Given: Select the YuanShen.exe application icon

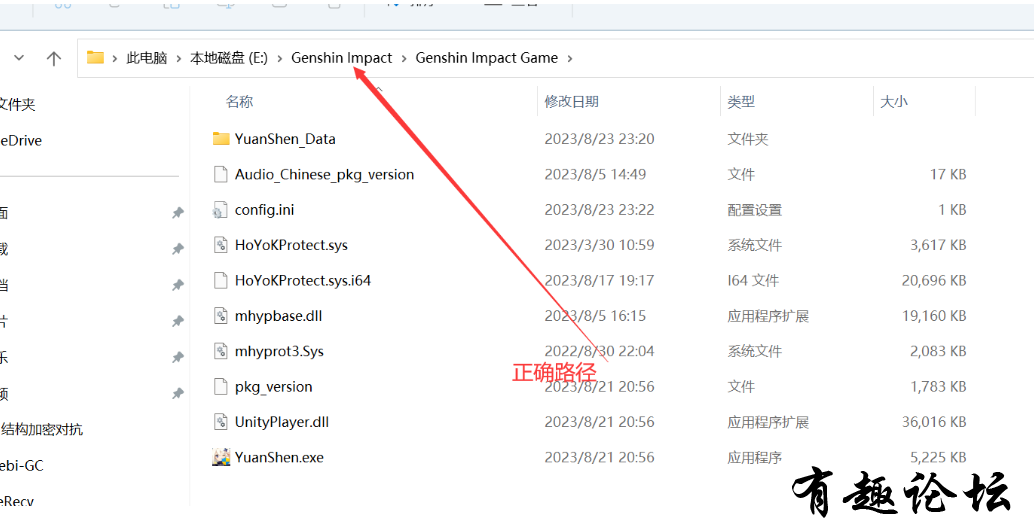Looking at the screenshot, I should pyautogui.click(x=221, y=456).
